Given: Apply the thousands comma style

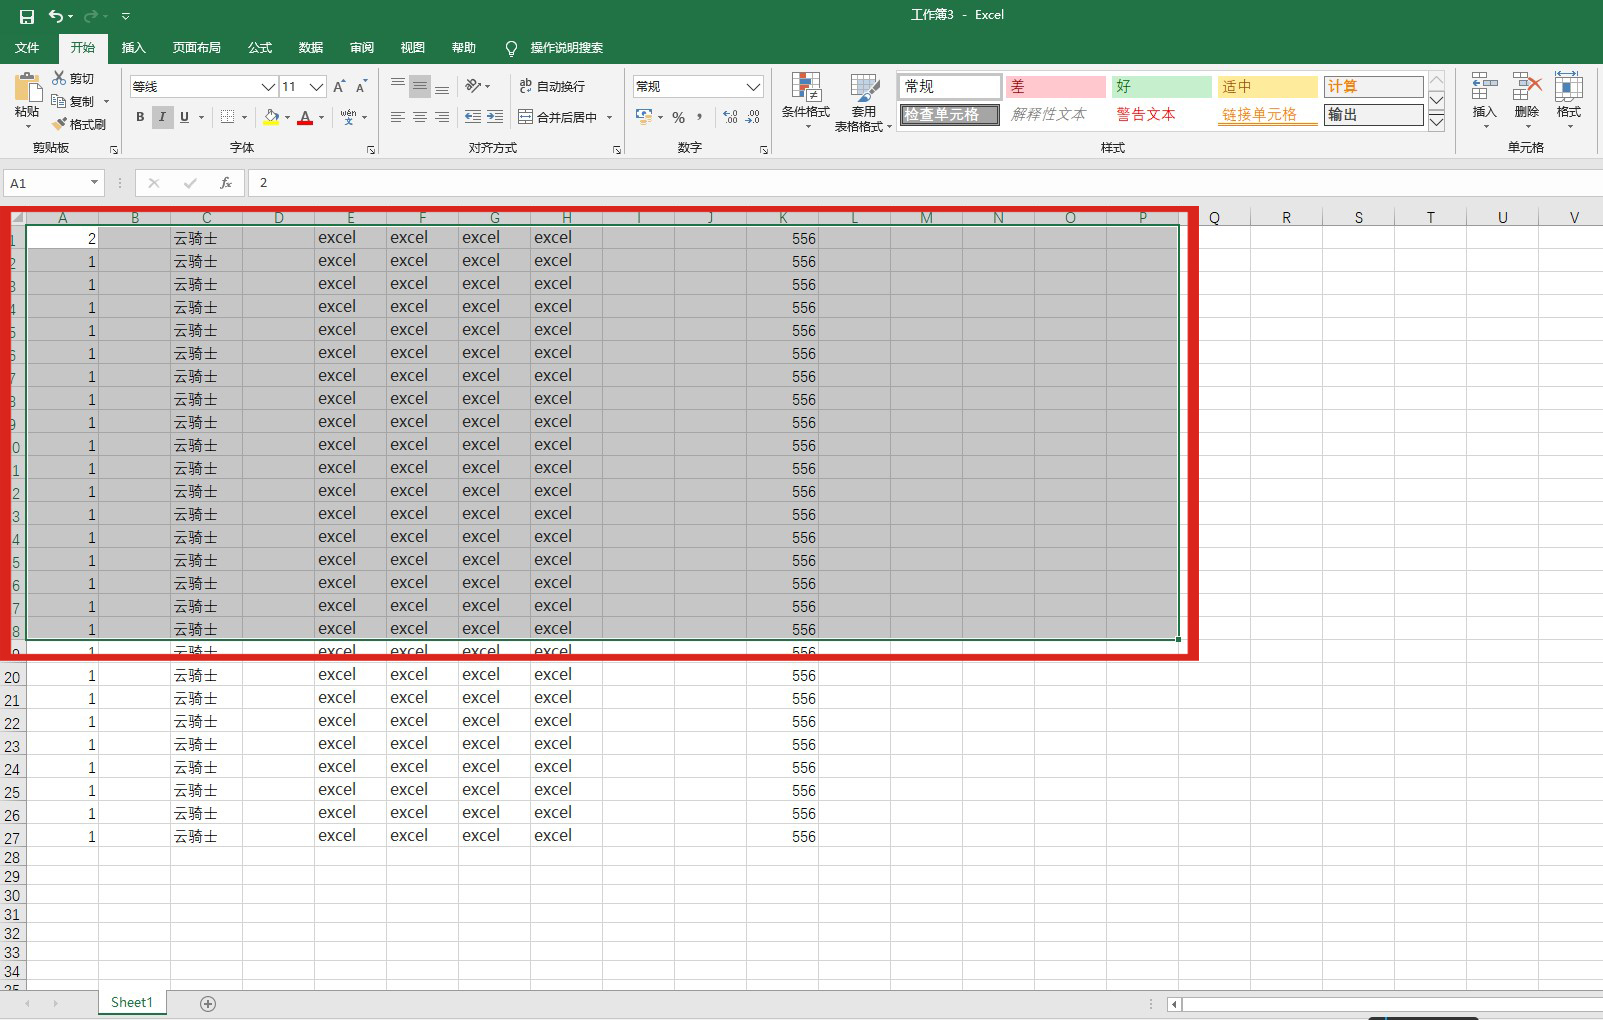Looking at the screenshot, I should pyautogui.click(x=699, y=117).
